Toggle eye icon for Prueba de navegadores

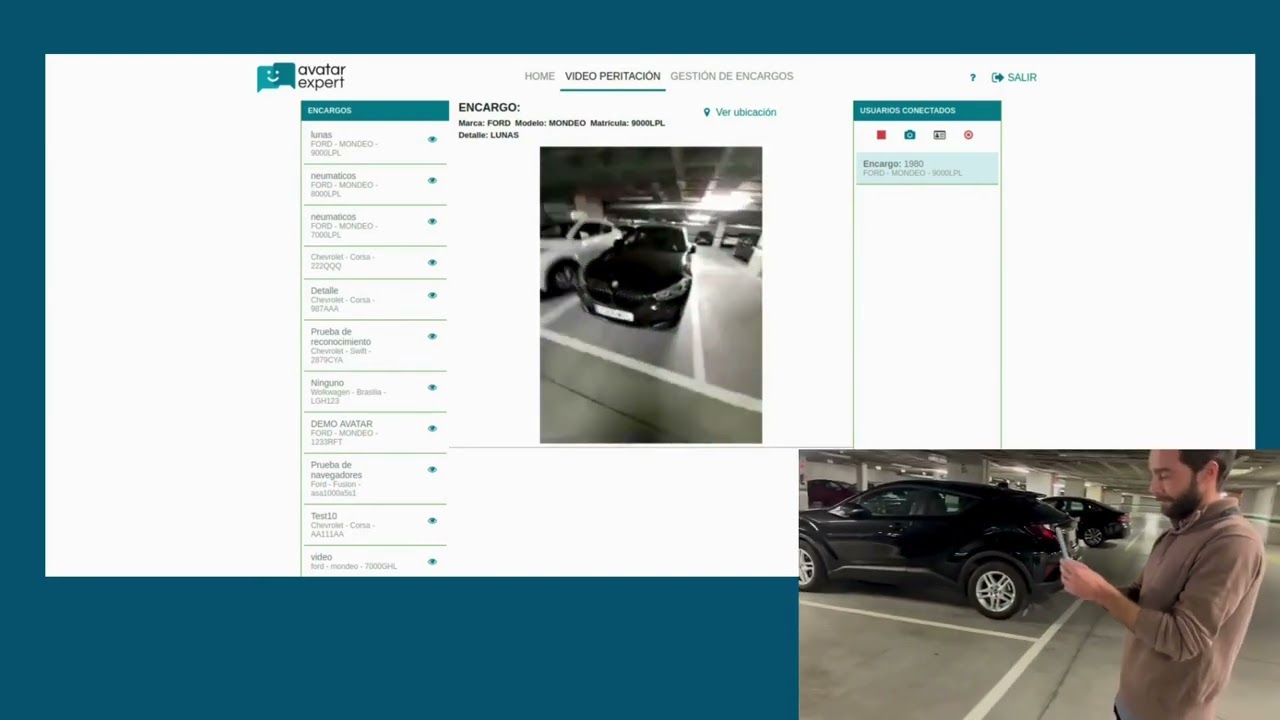(432, 469)
